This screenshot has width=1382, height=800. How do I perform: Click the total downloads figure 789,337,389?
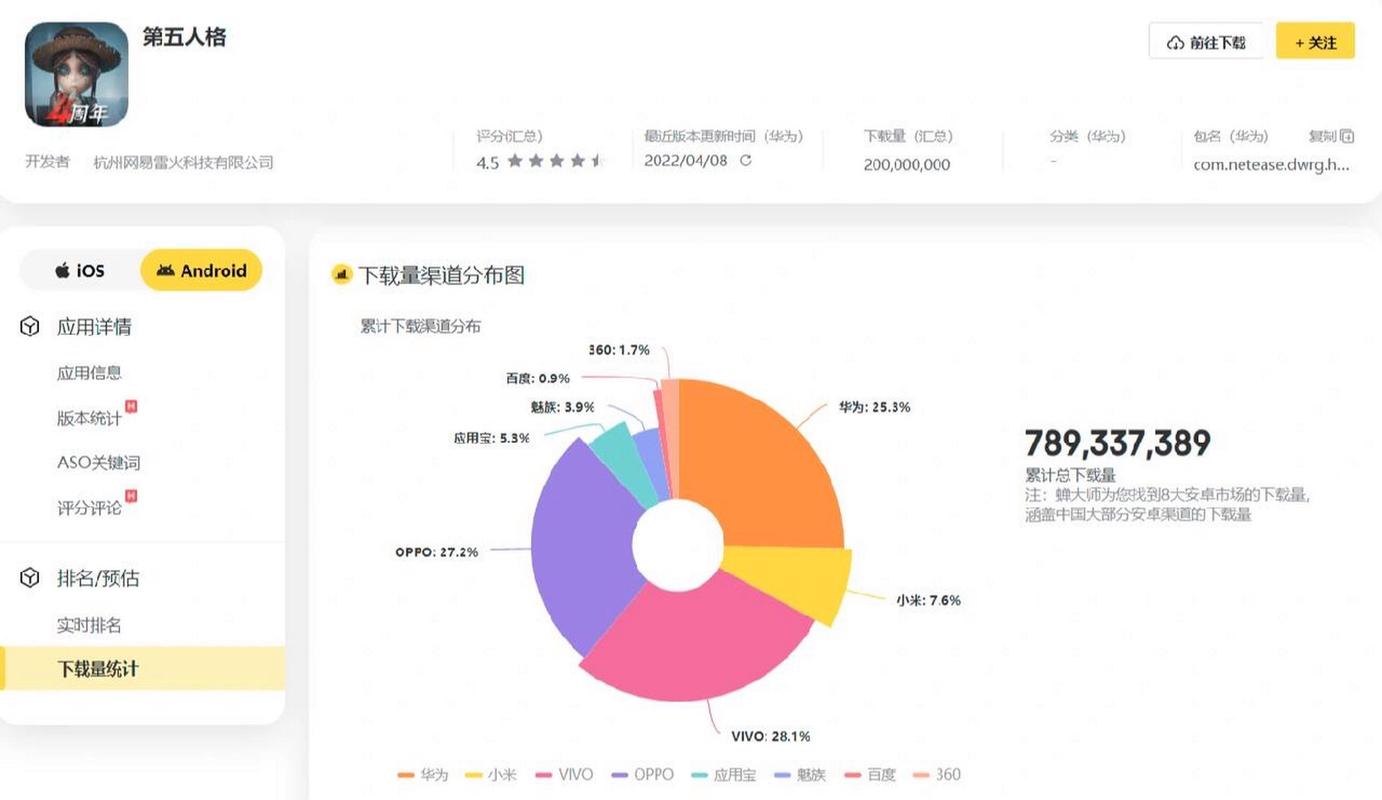[x=1118, y=443]
